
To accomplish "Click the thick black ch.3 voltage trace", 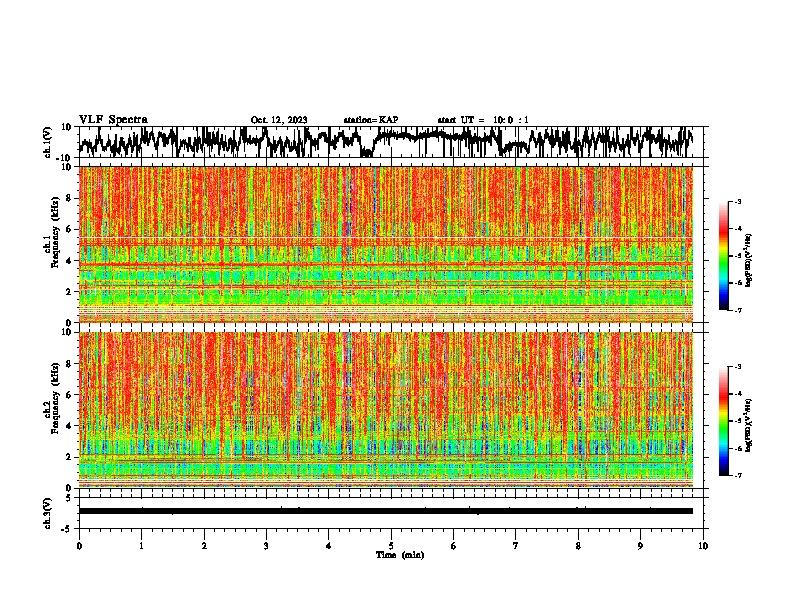I will pyautogui.click(x=386, y=511).
